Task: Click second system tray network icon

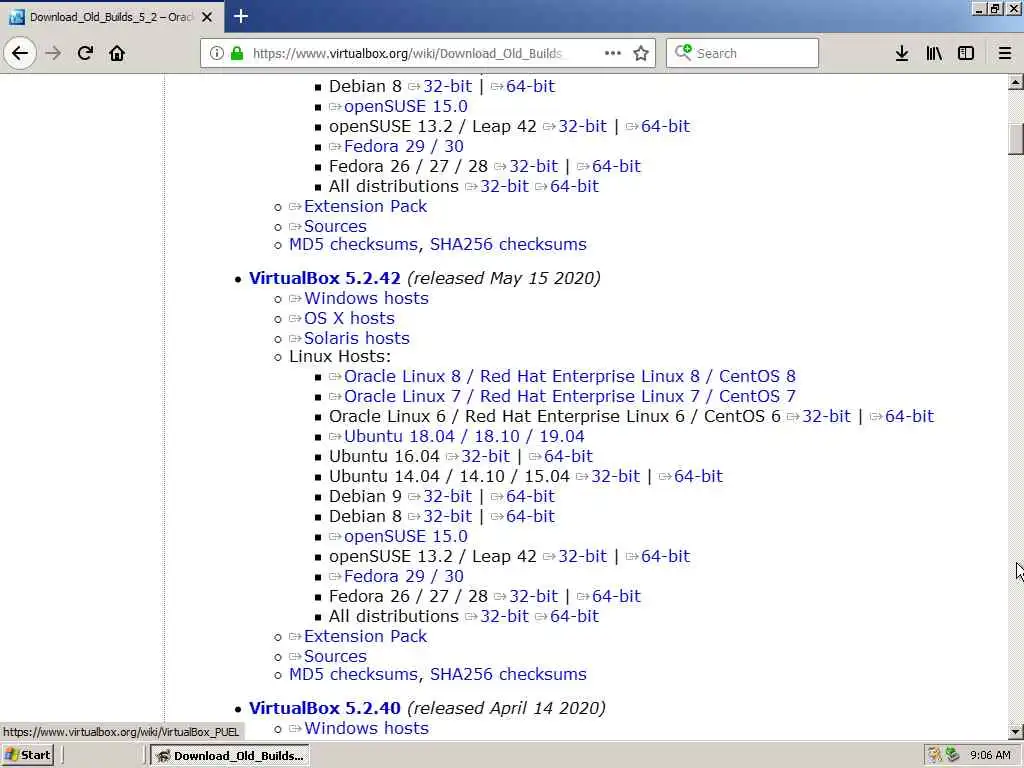Action: 952,755
